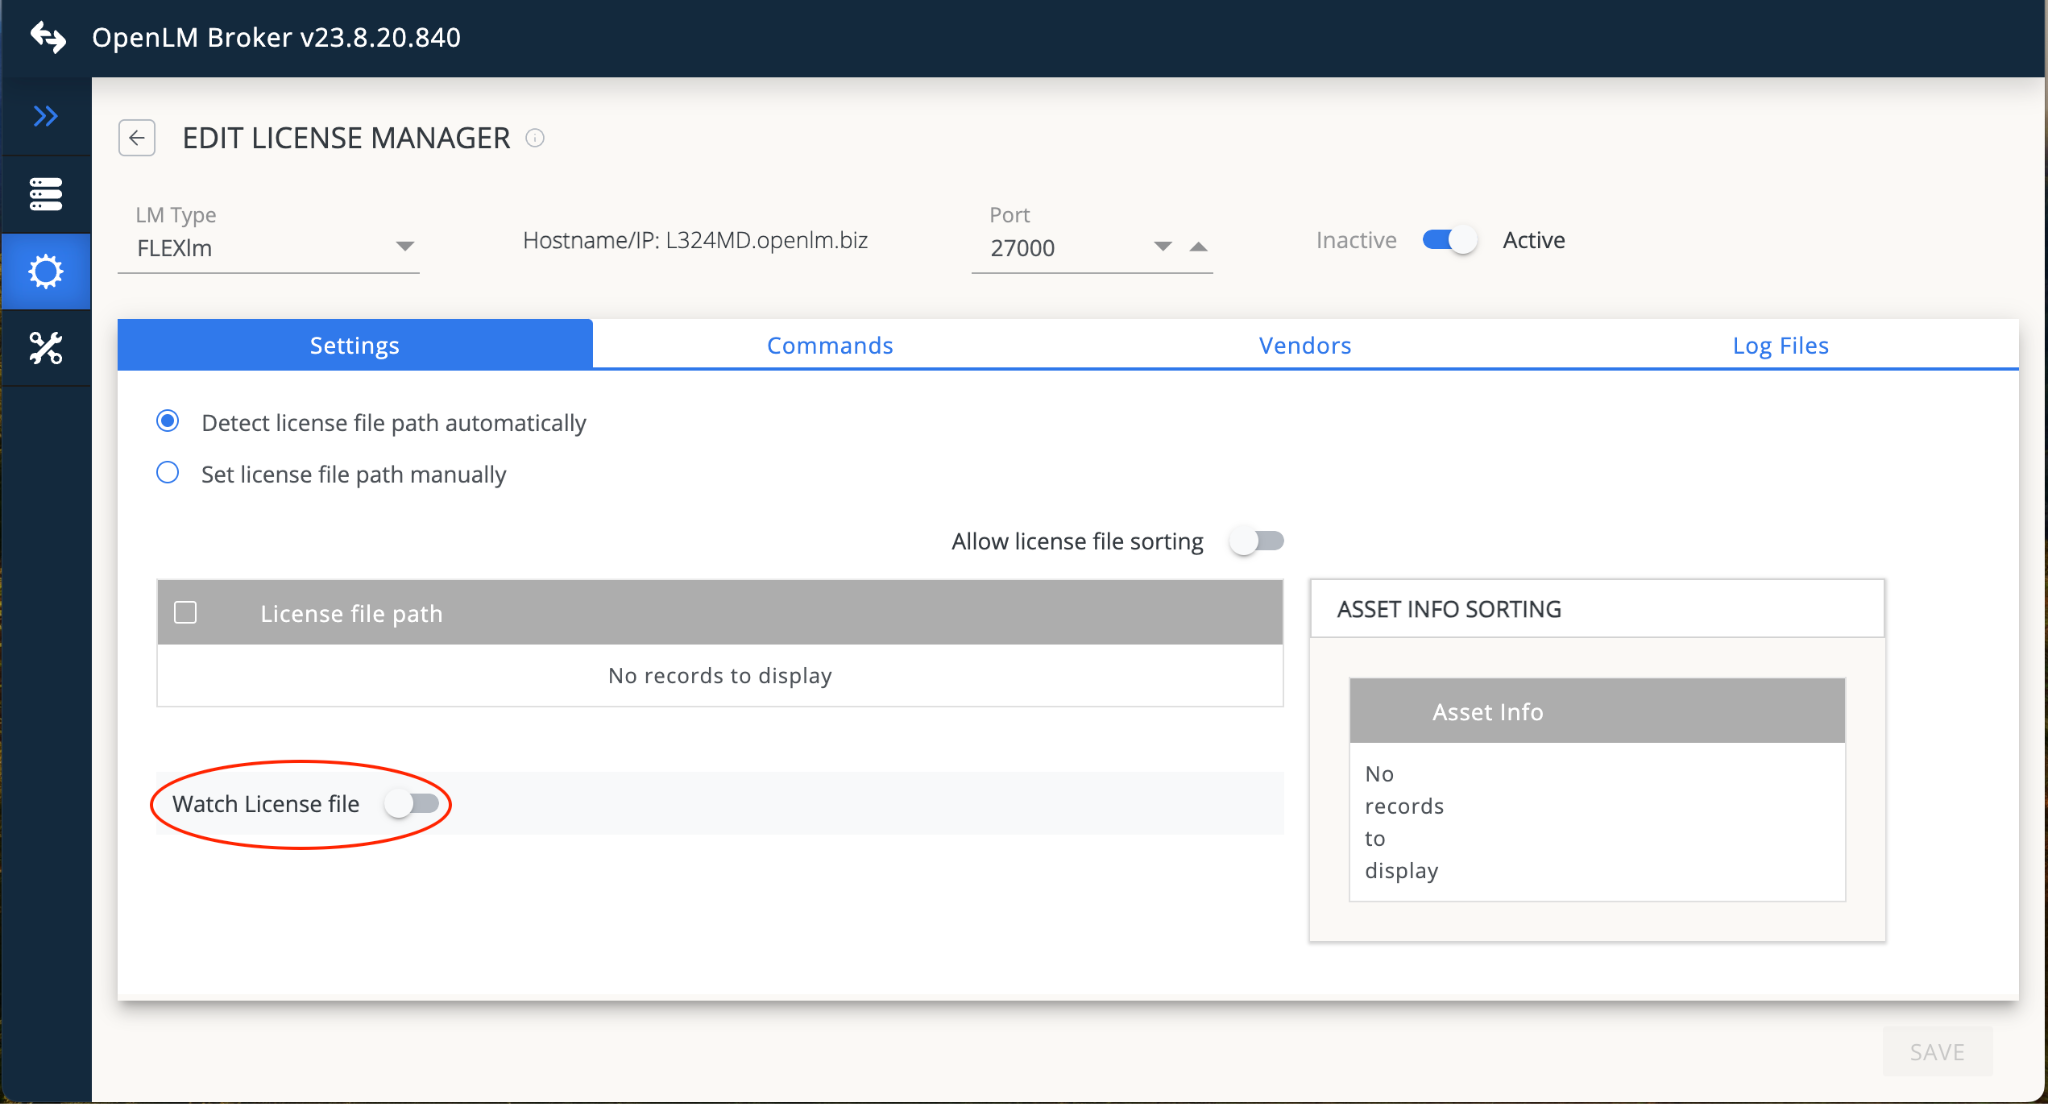Click the back arrow button

[x=137, y=138]
